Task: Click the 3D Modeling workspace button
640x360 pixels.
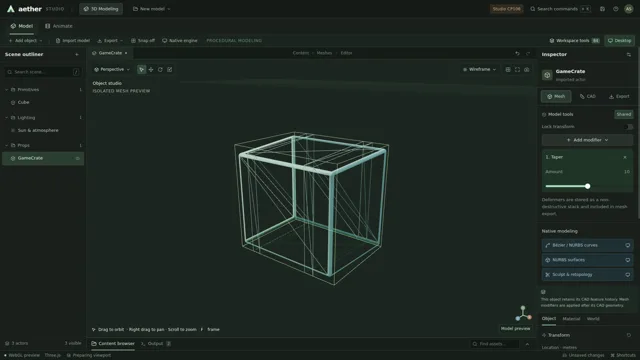Action: point(101,9)
